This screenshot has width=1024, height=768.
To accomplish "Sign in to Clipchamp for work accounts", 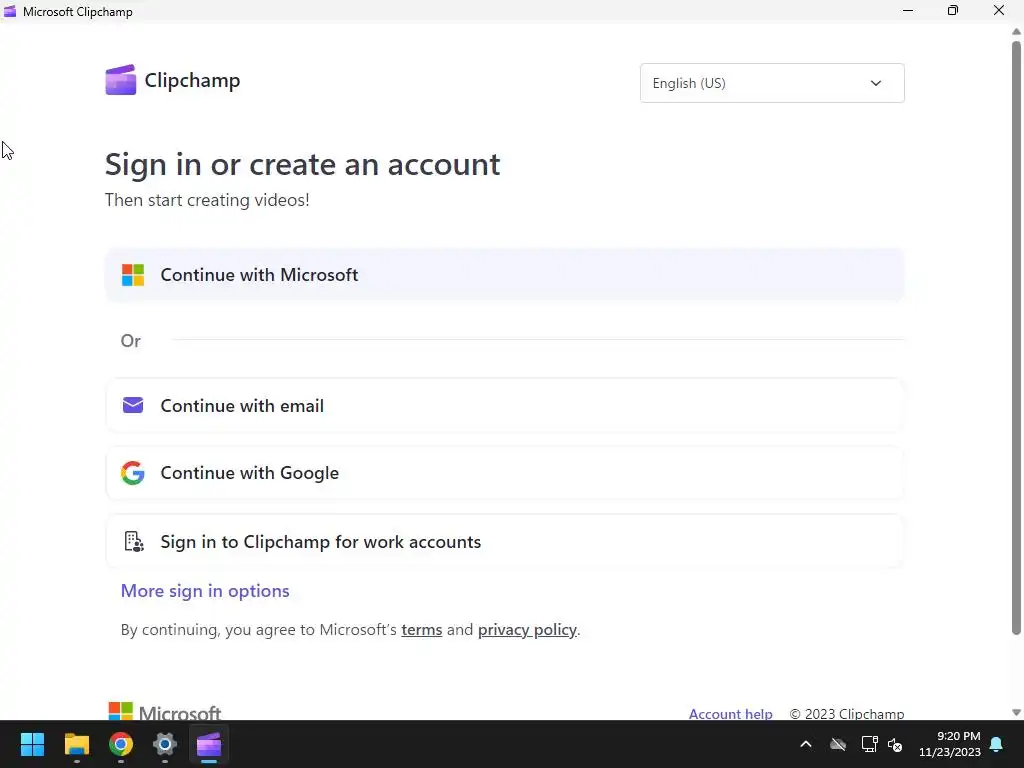I will click(x=505, y=541).
